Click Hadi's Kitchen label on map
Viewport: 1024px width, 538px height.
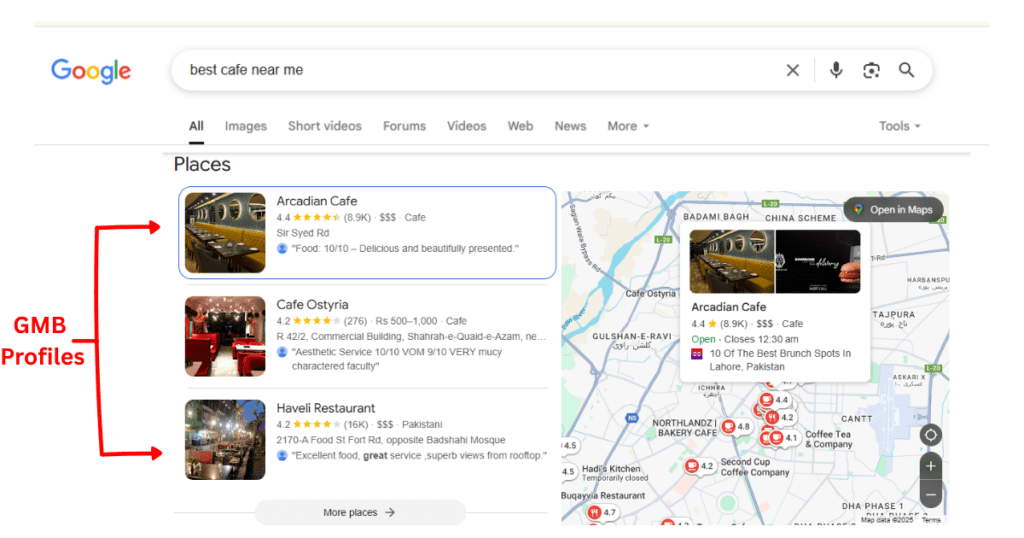611,469
